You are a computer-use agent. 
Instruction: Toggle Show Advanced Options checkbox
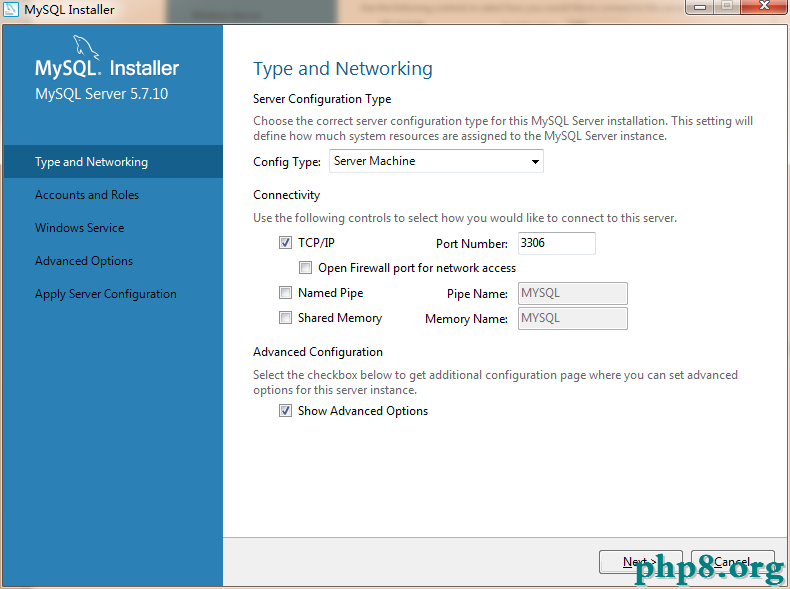(x=285, y=411)
